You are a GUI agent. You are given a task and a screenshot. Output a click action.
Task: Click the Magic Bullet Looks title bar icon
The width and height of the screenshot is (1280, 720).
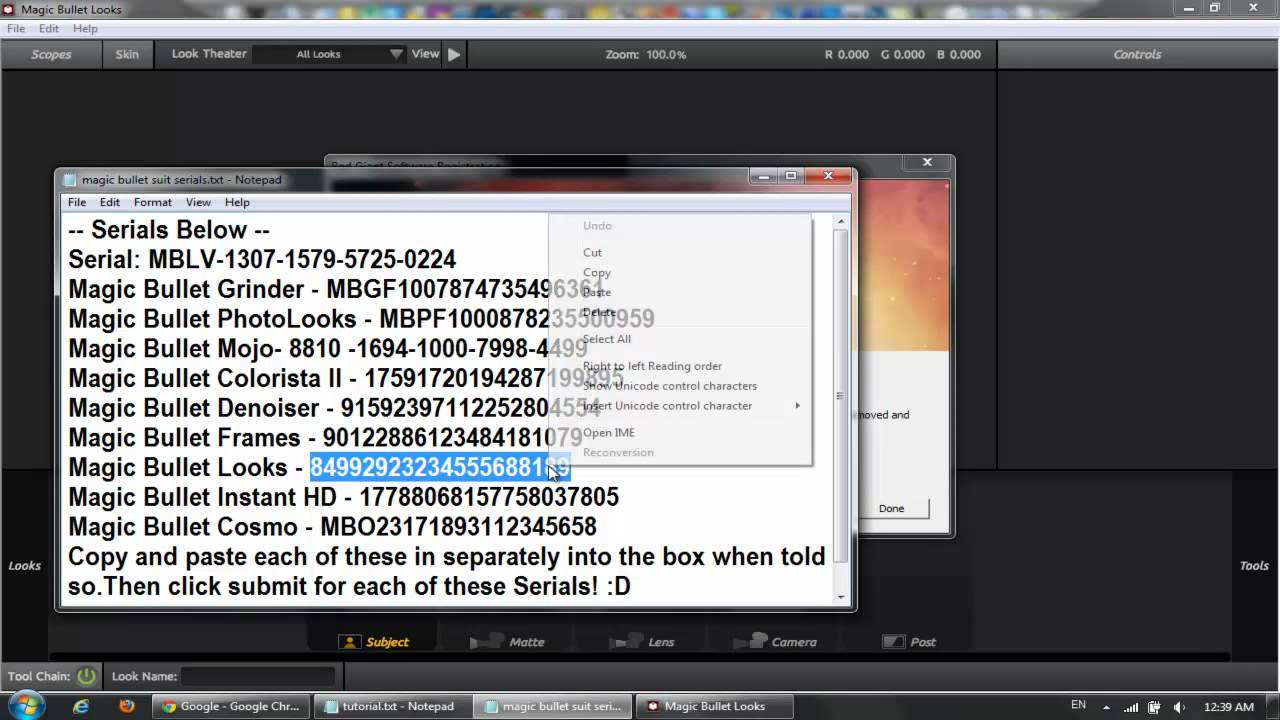(x=9, y=9)
